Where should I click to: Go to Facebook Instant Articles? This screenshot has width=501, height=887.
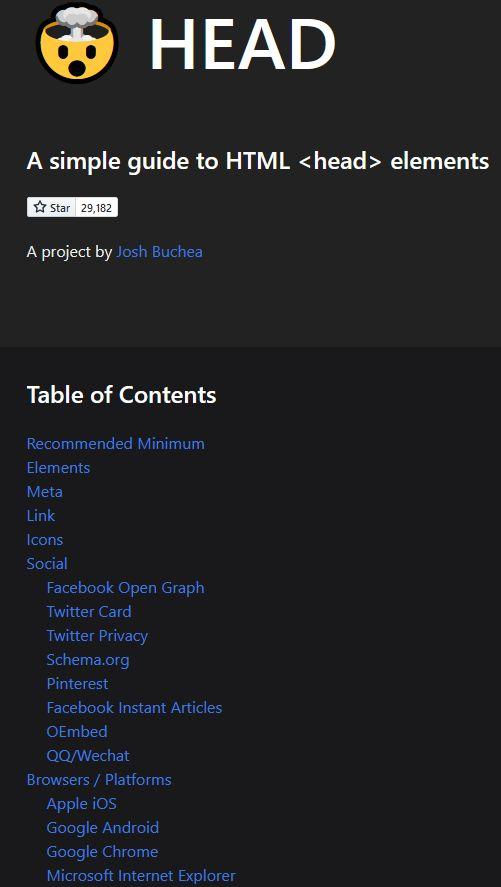coord(134,708)
